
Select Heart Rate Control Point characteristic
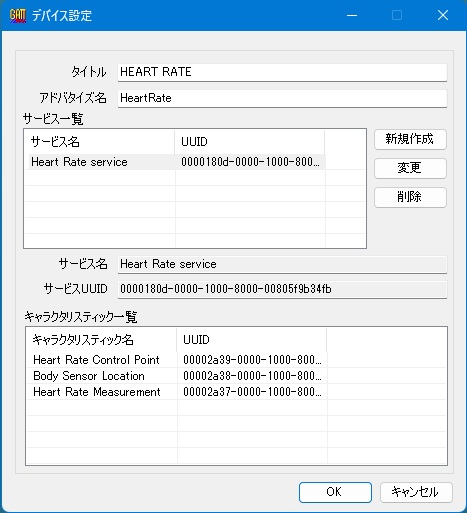click(177, 360)
